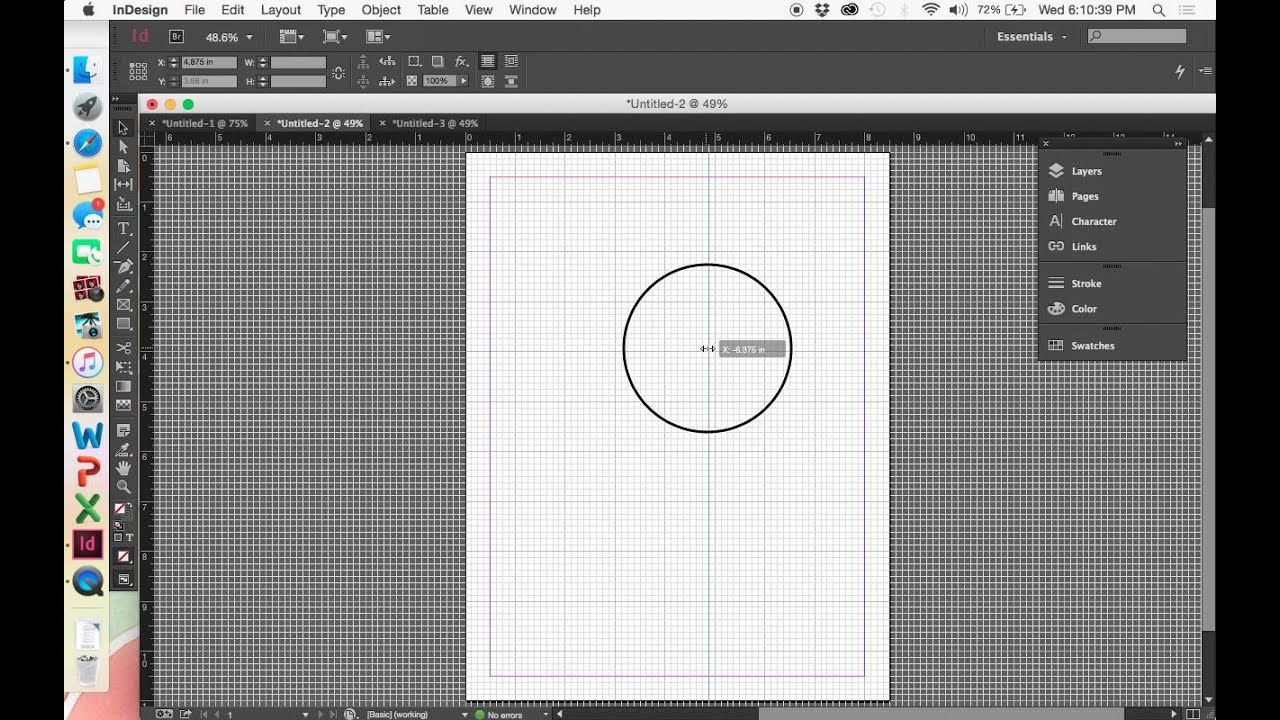Toggle constrain proportions link icon

point(338,72)
